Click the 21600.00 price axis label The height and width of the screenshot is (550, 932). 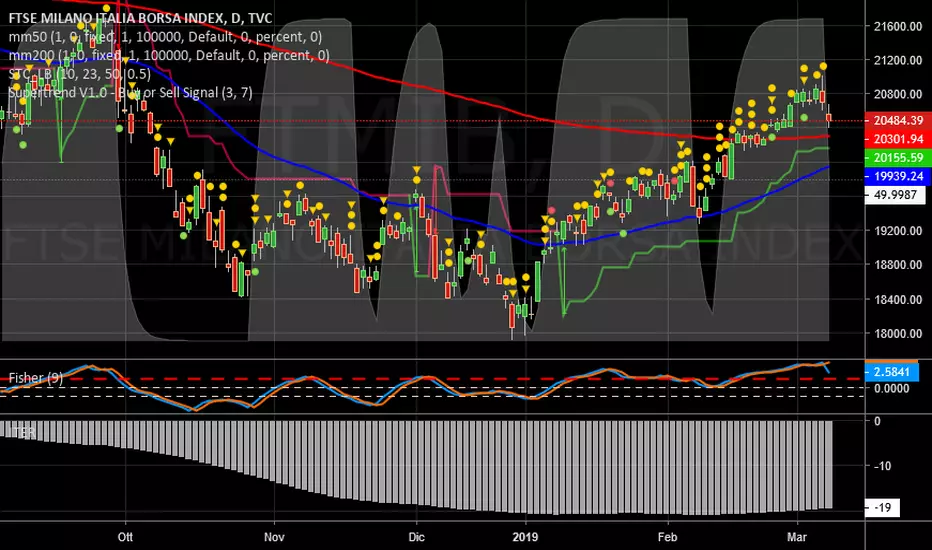898,26
